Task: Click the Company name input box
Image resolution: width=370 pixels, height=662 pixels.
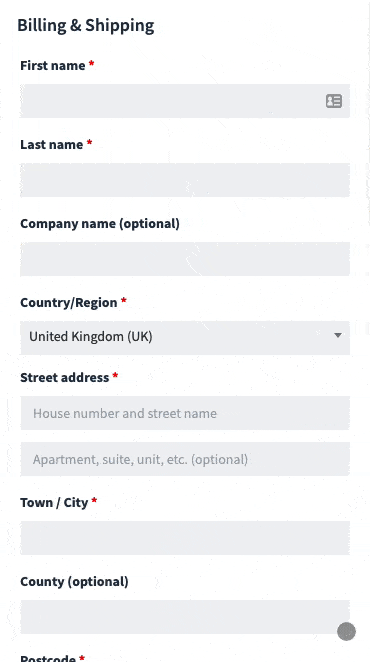Action: point(185,259)
